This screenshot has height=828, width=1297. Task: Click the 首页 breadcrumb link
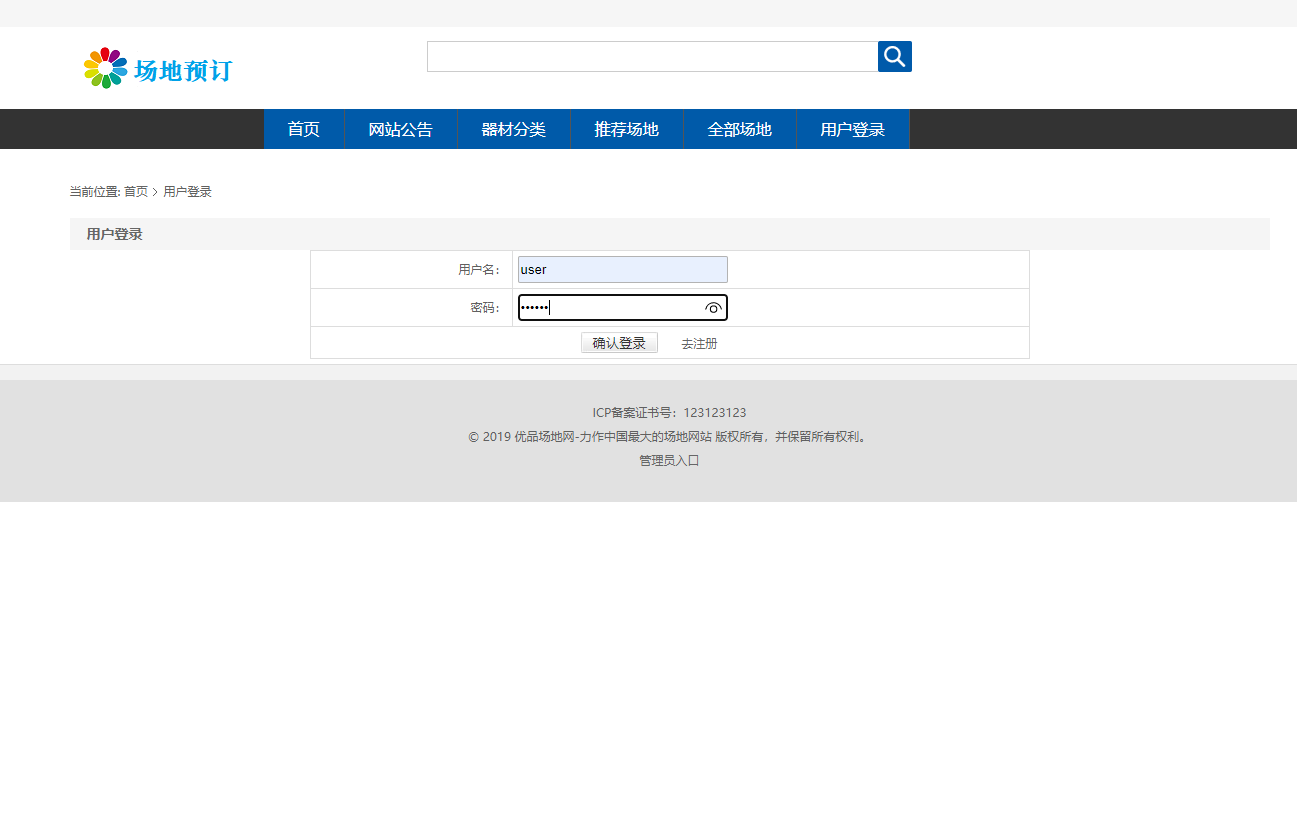(134, 191)
